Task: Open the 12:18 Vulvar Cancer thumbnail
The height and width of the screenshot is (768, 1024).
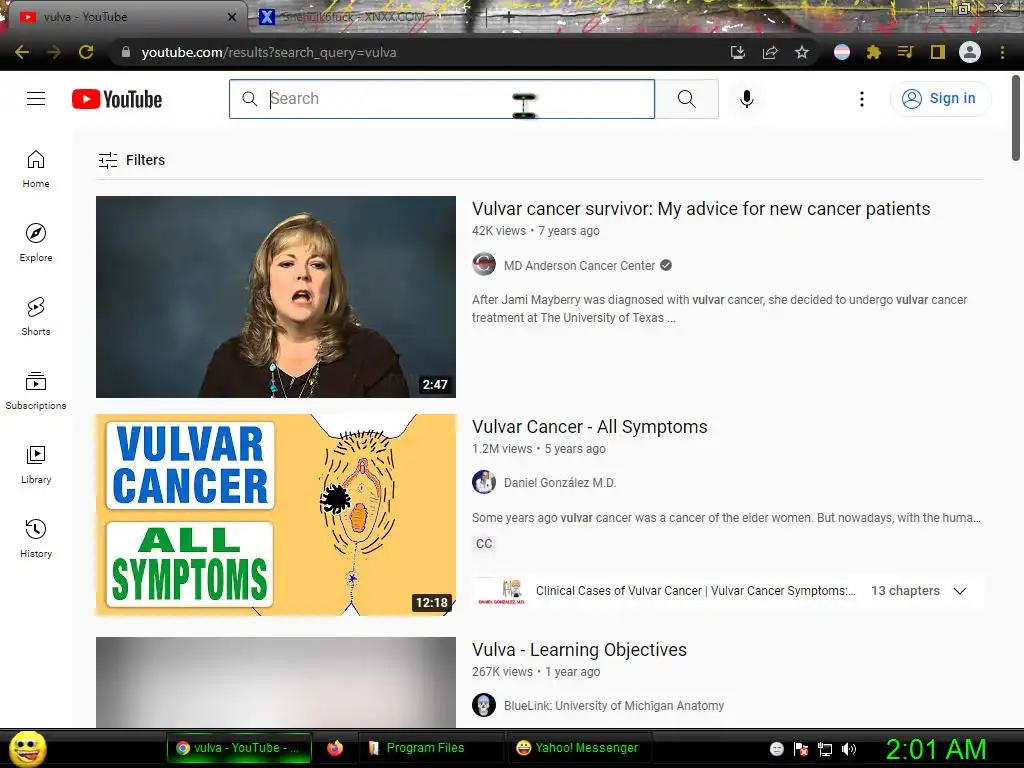Action: [x=276, y=515]
